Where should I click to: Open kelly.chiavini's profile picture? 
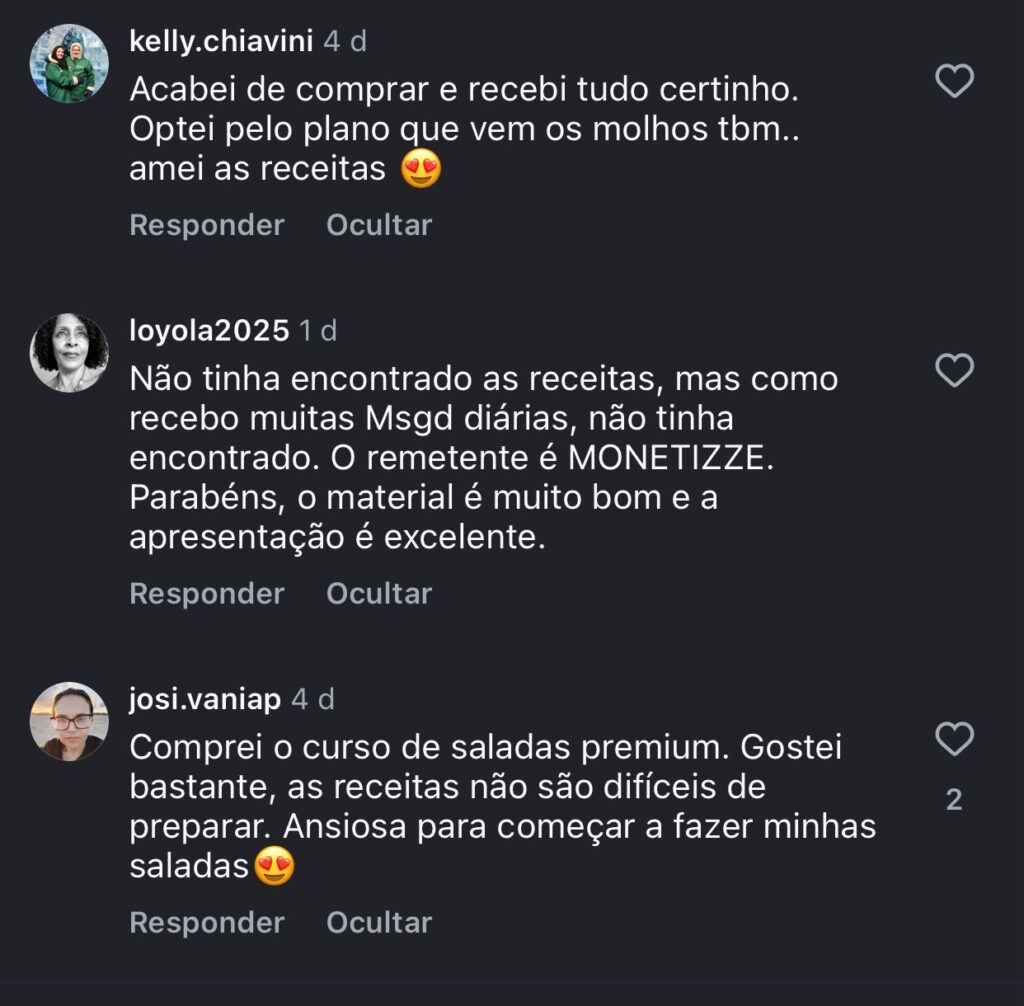(69, 63)
